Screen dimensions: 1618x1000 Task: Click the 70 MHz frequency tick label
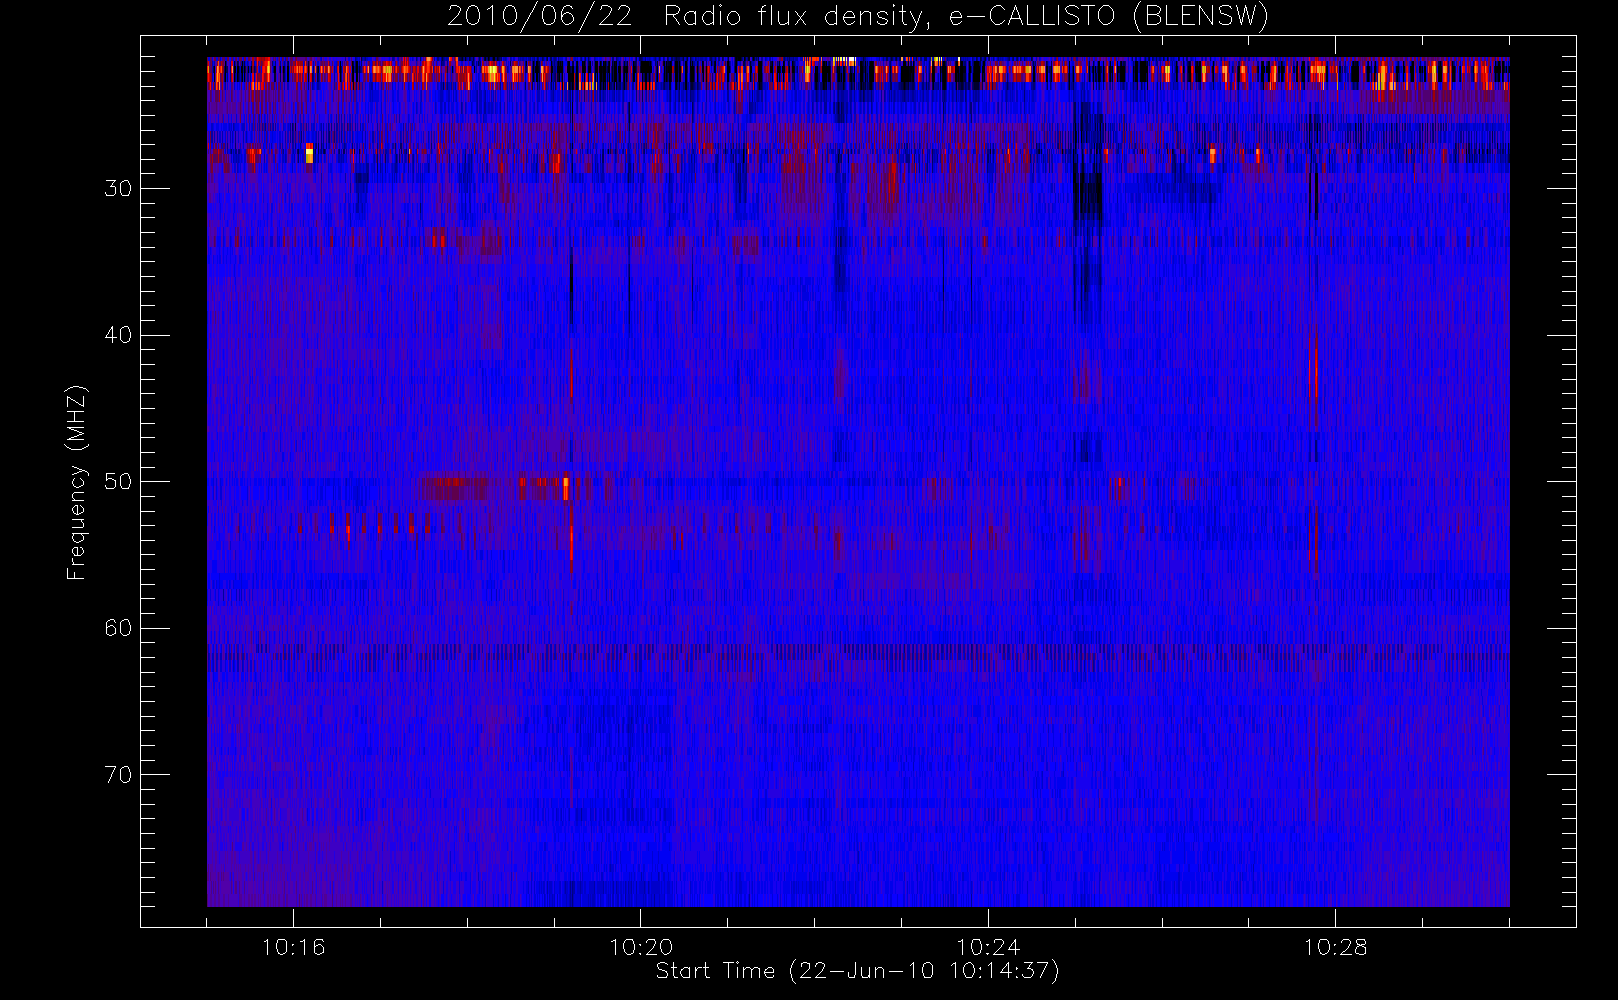tap(118, 775)
